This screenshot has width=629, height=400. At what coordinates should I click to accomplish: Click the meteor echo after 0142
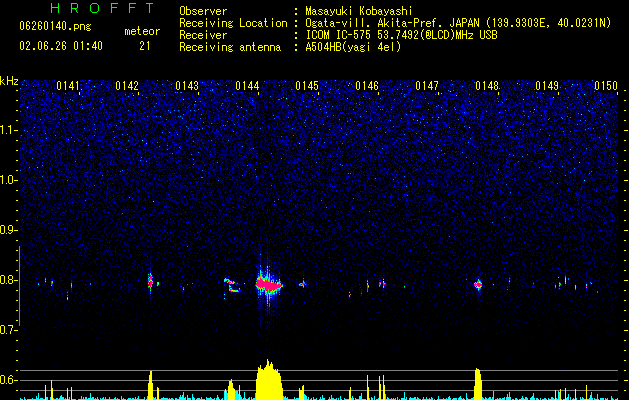click(150, 281)
